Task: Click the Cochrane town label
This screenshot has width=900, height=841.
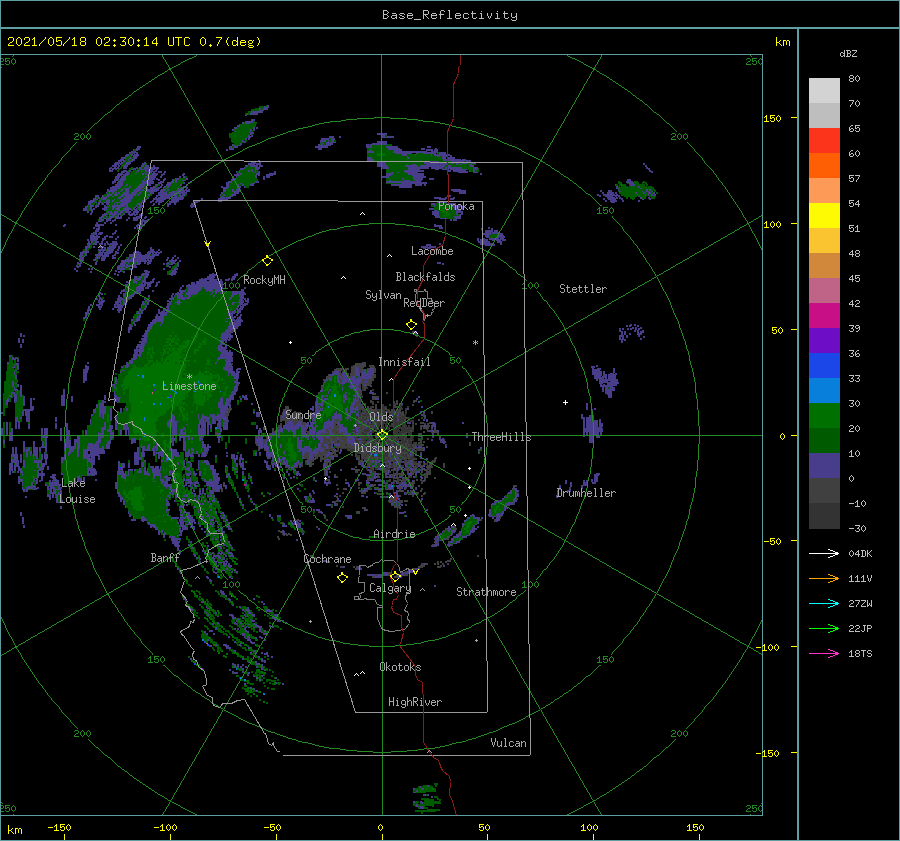Action: pos(327,559)
